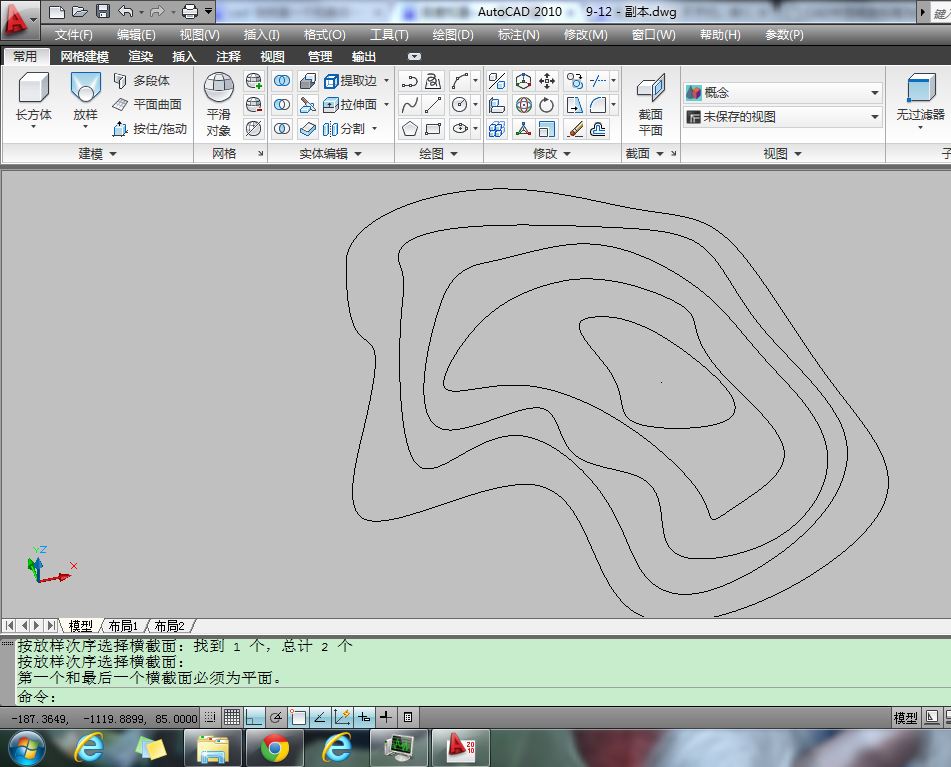Click the coordinates readout in status bar
Image resolution: width=951 pixels, height=767 pixels.
(x=104, y=718)
